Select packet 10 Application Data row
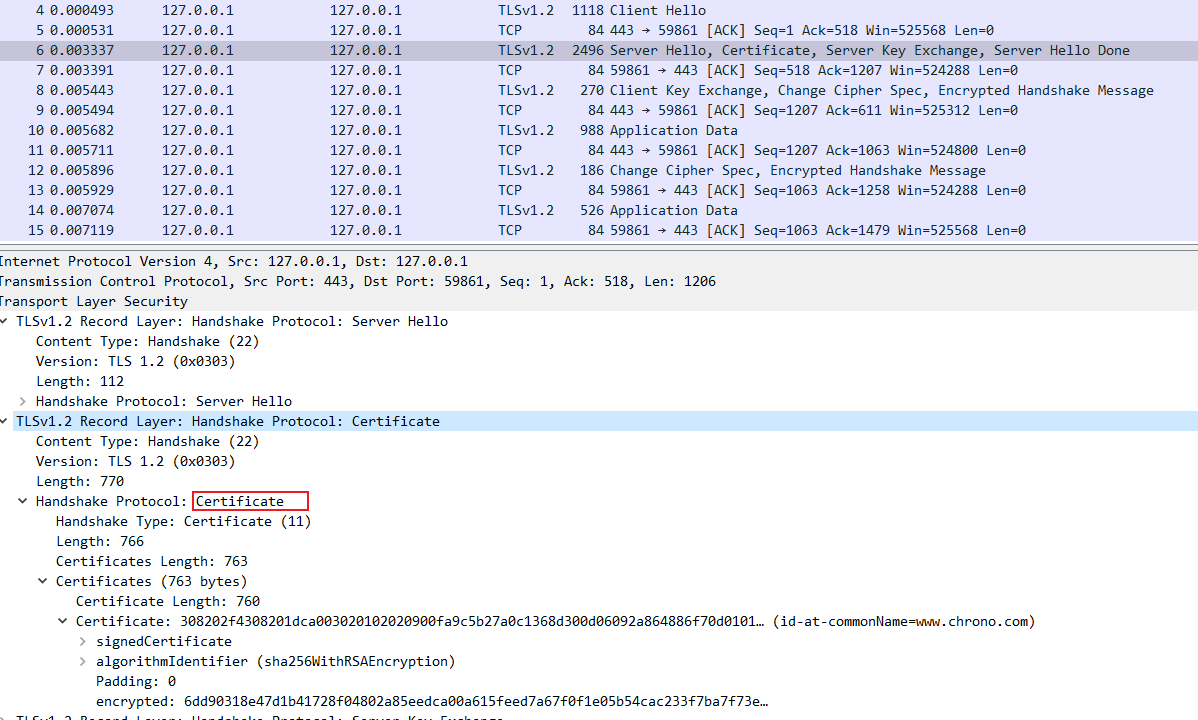The width and height of the screenshot is (1198, 720). click(600, 130)
